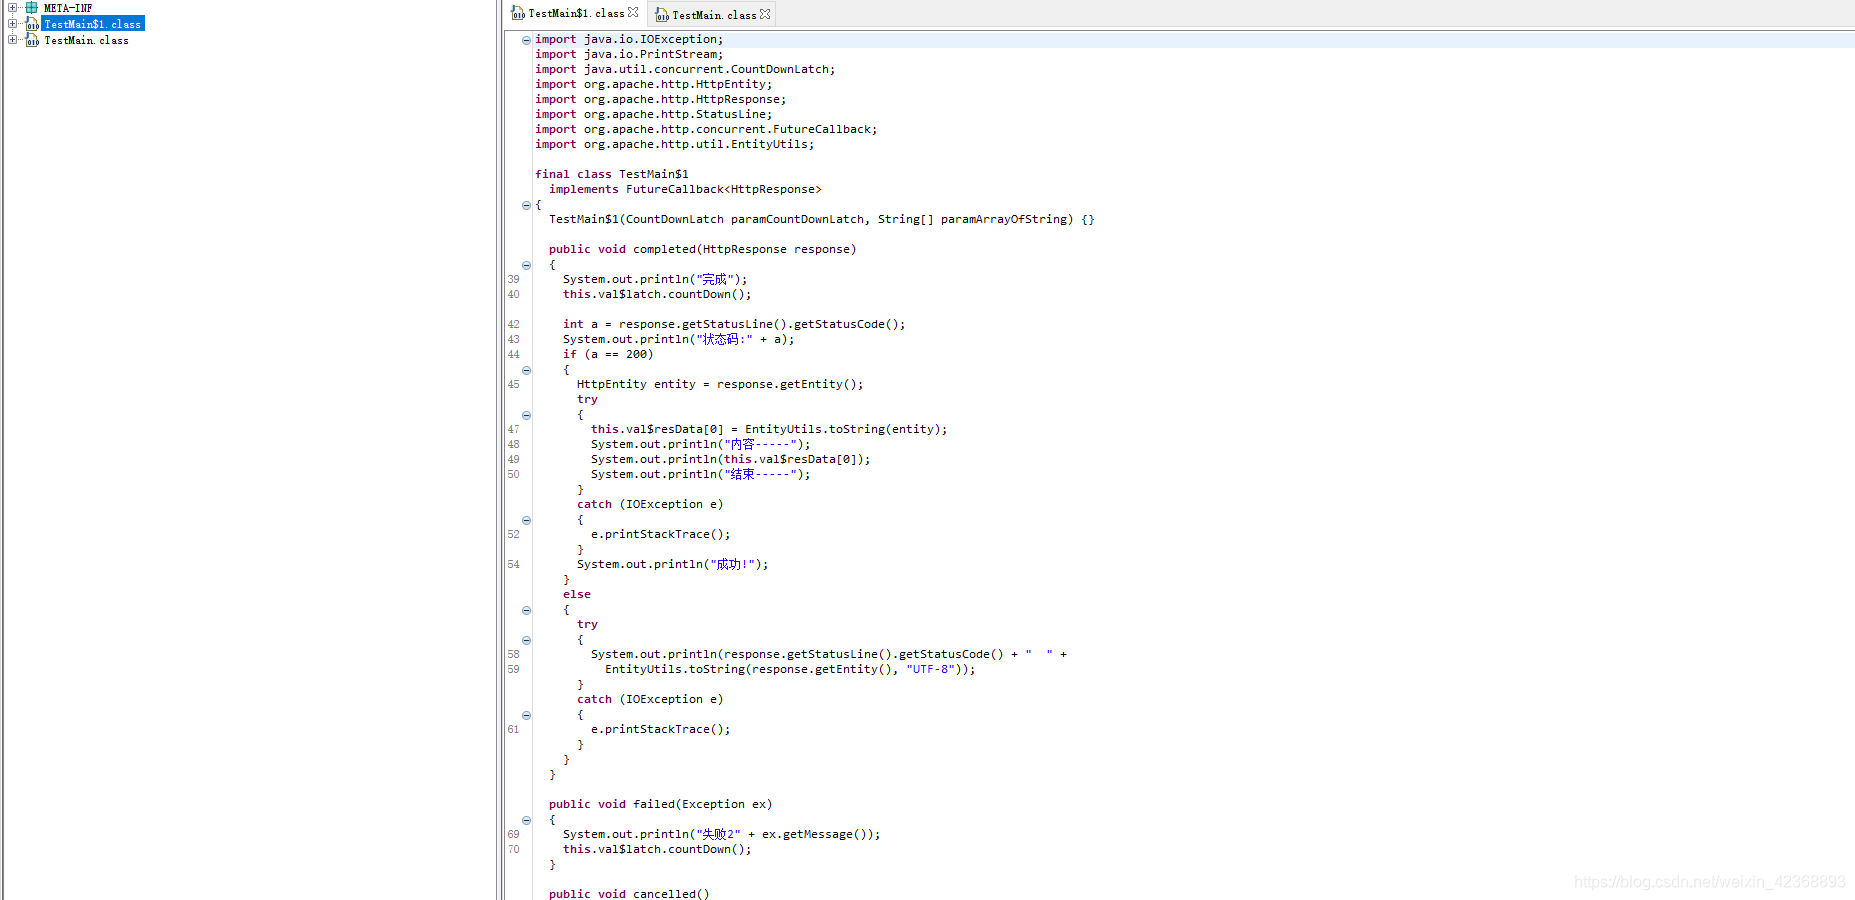Click the TestMain$1 constructor line

[x=822, y=219]
